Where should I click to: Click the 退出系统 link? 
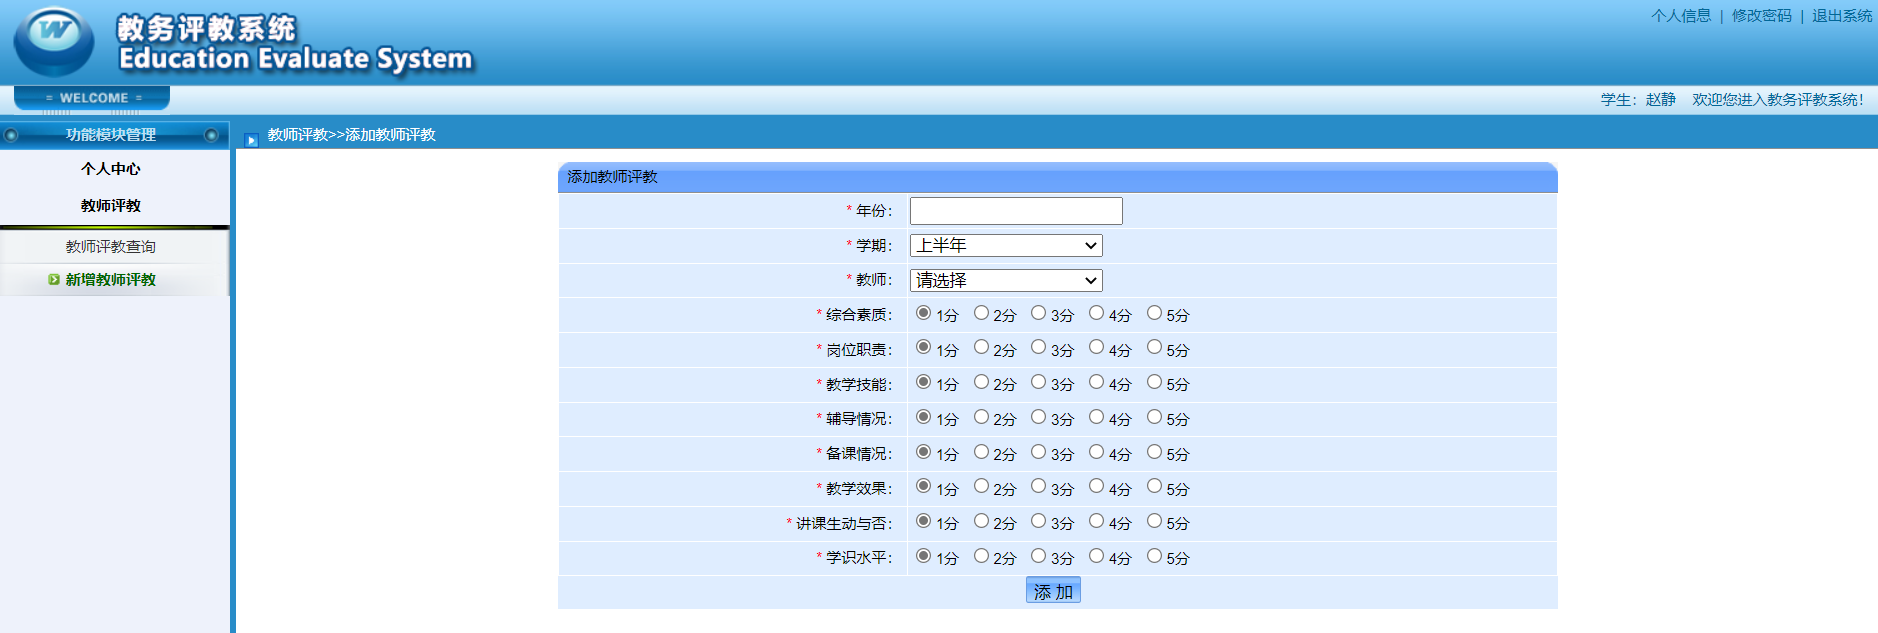coord(1841,16)
